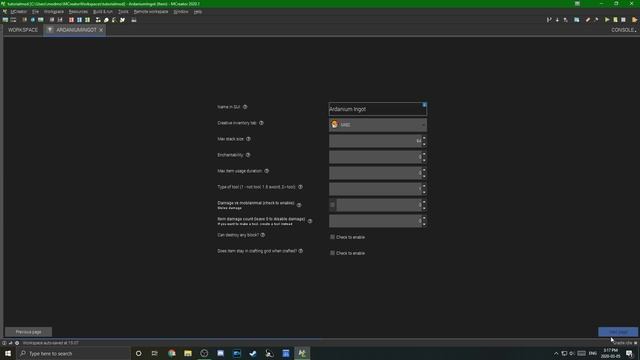Open the Help menu
640x360 pixels.
(198, 12)
